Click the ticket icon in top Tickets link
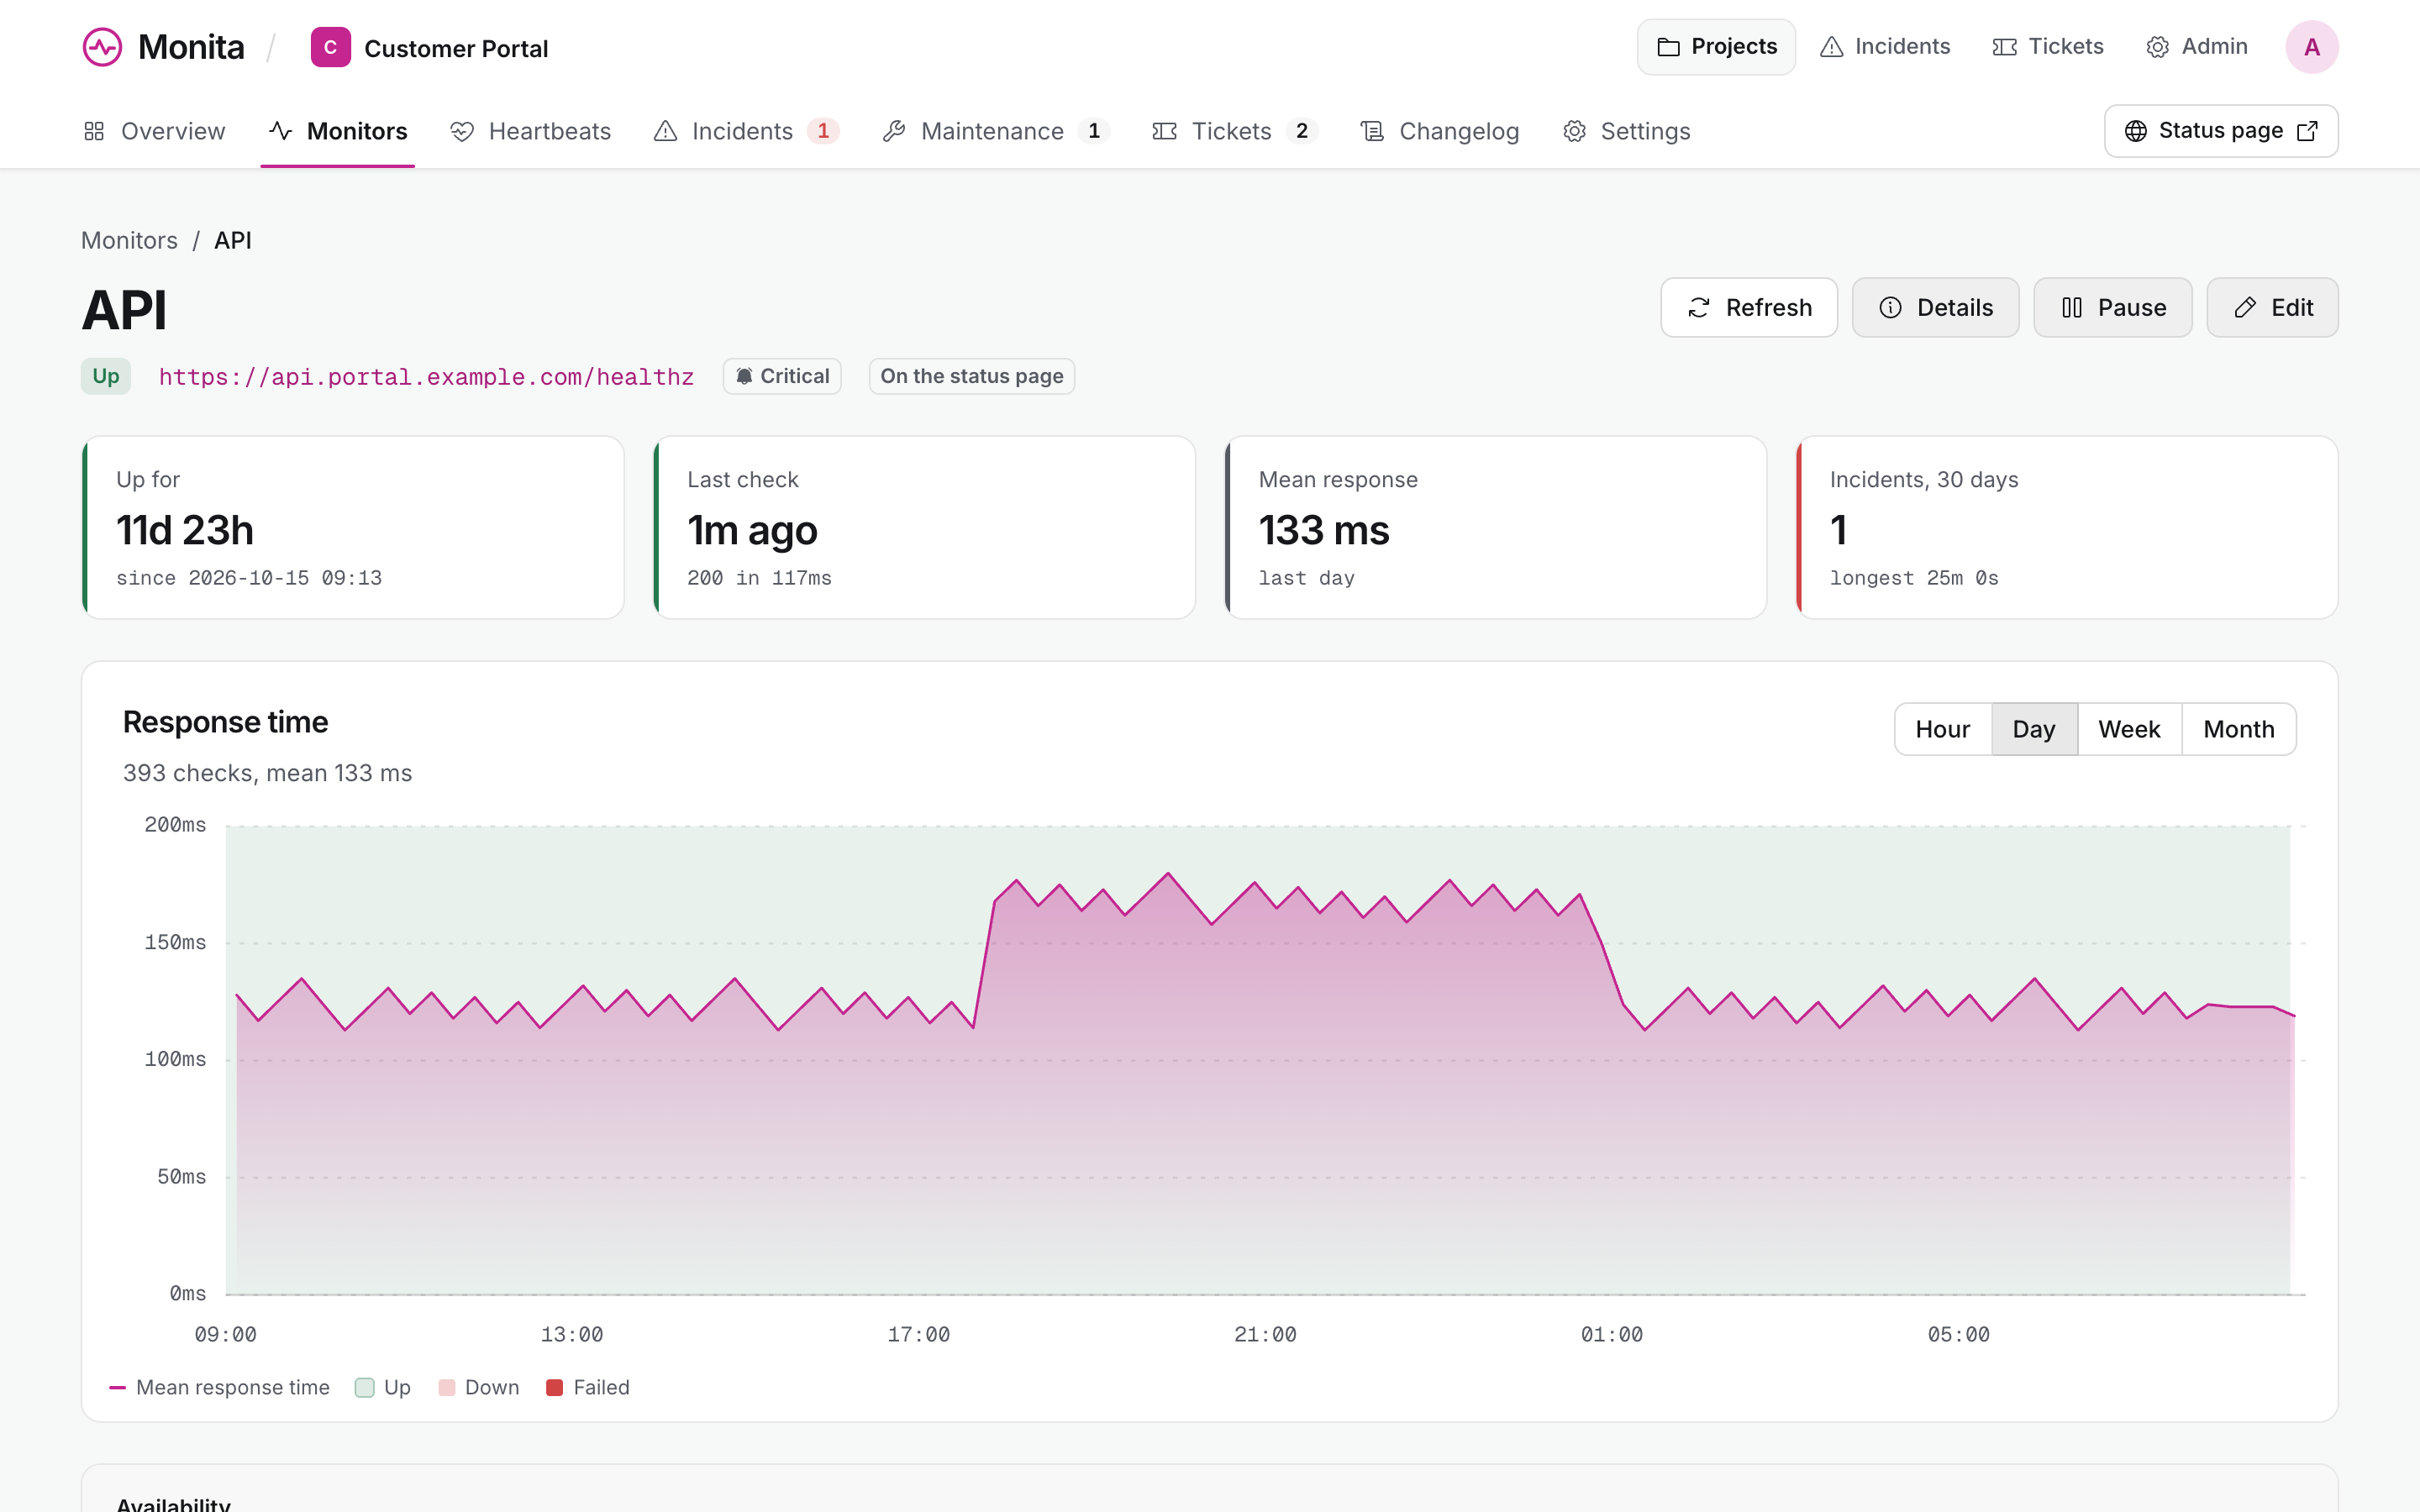This screenshot has height=1512, width=2420. click(x=2004, y=47)
